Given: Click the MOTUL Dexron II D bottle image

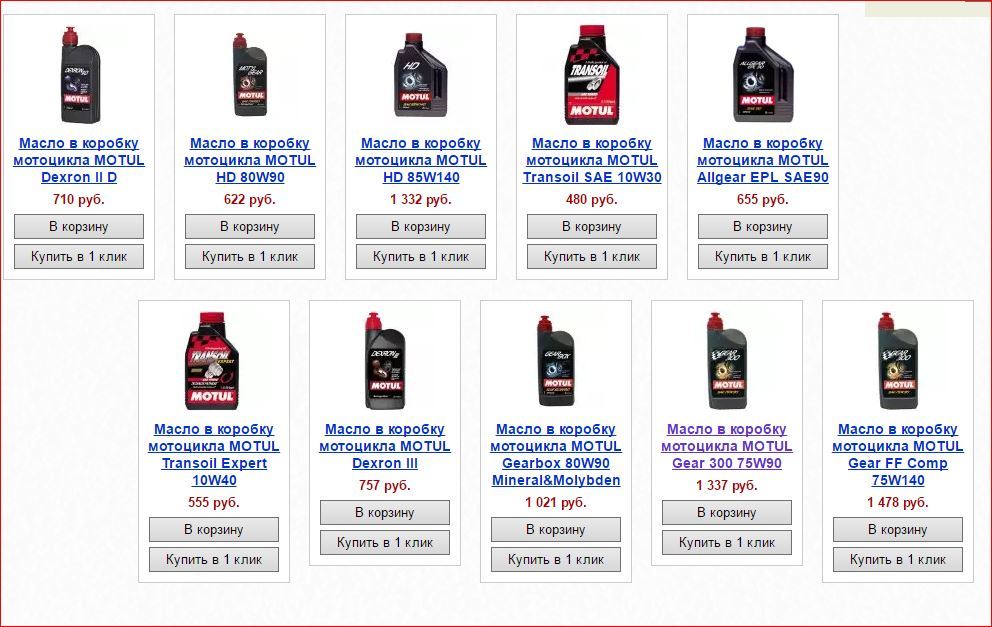Looking at the screenshot, I should (79, 75).
